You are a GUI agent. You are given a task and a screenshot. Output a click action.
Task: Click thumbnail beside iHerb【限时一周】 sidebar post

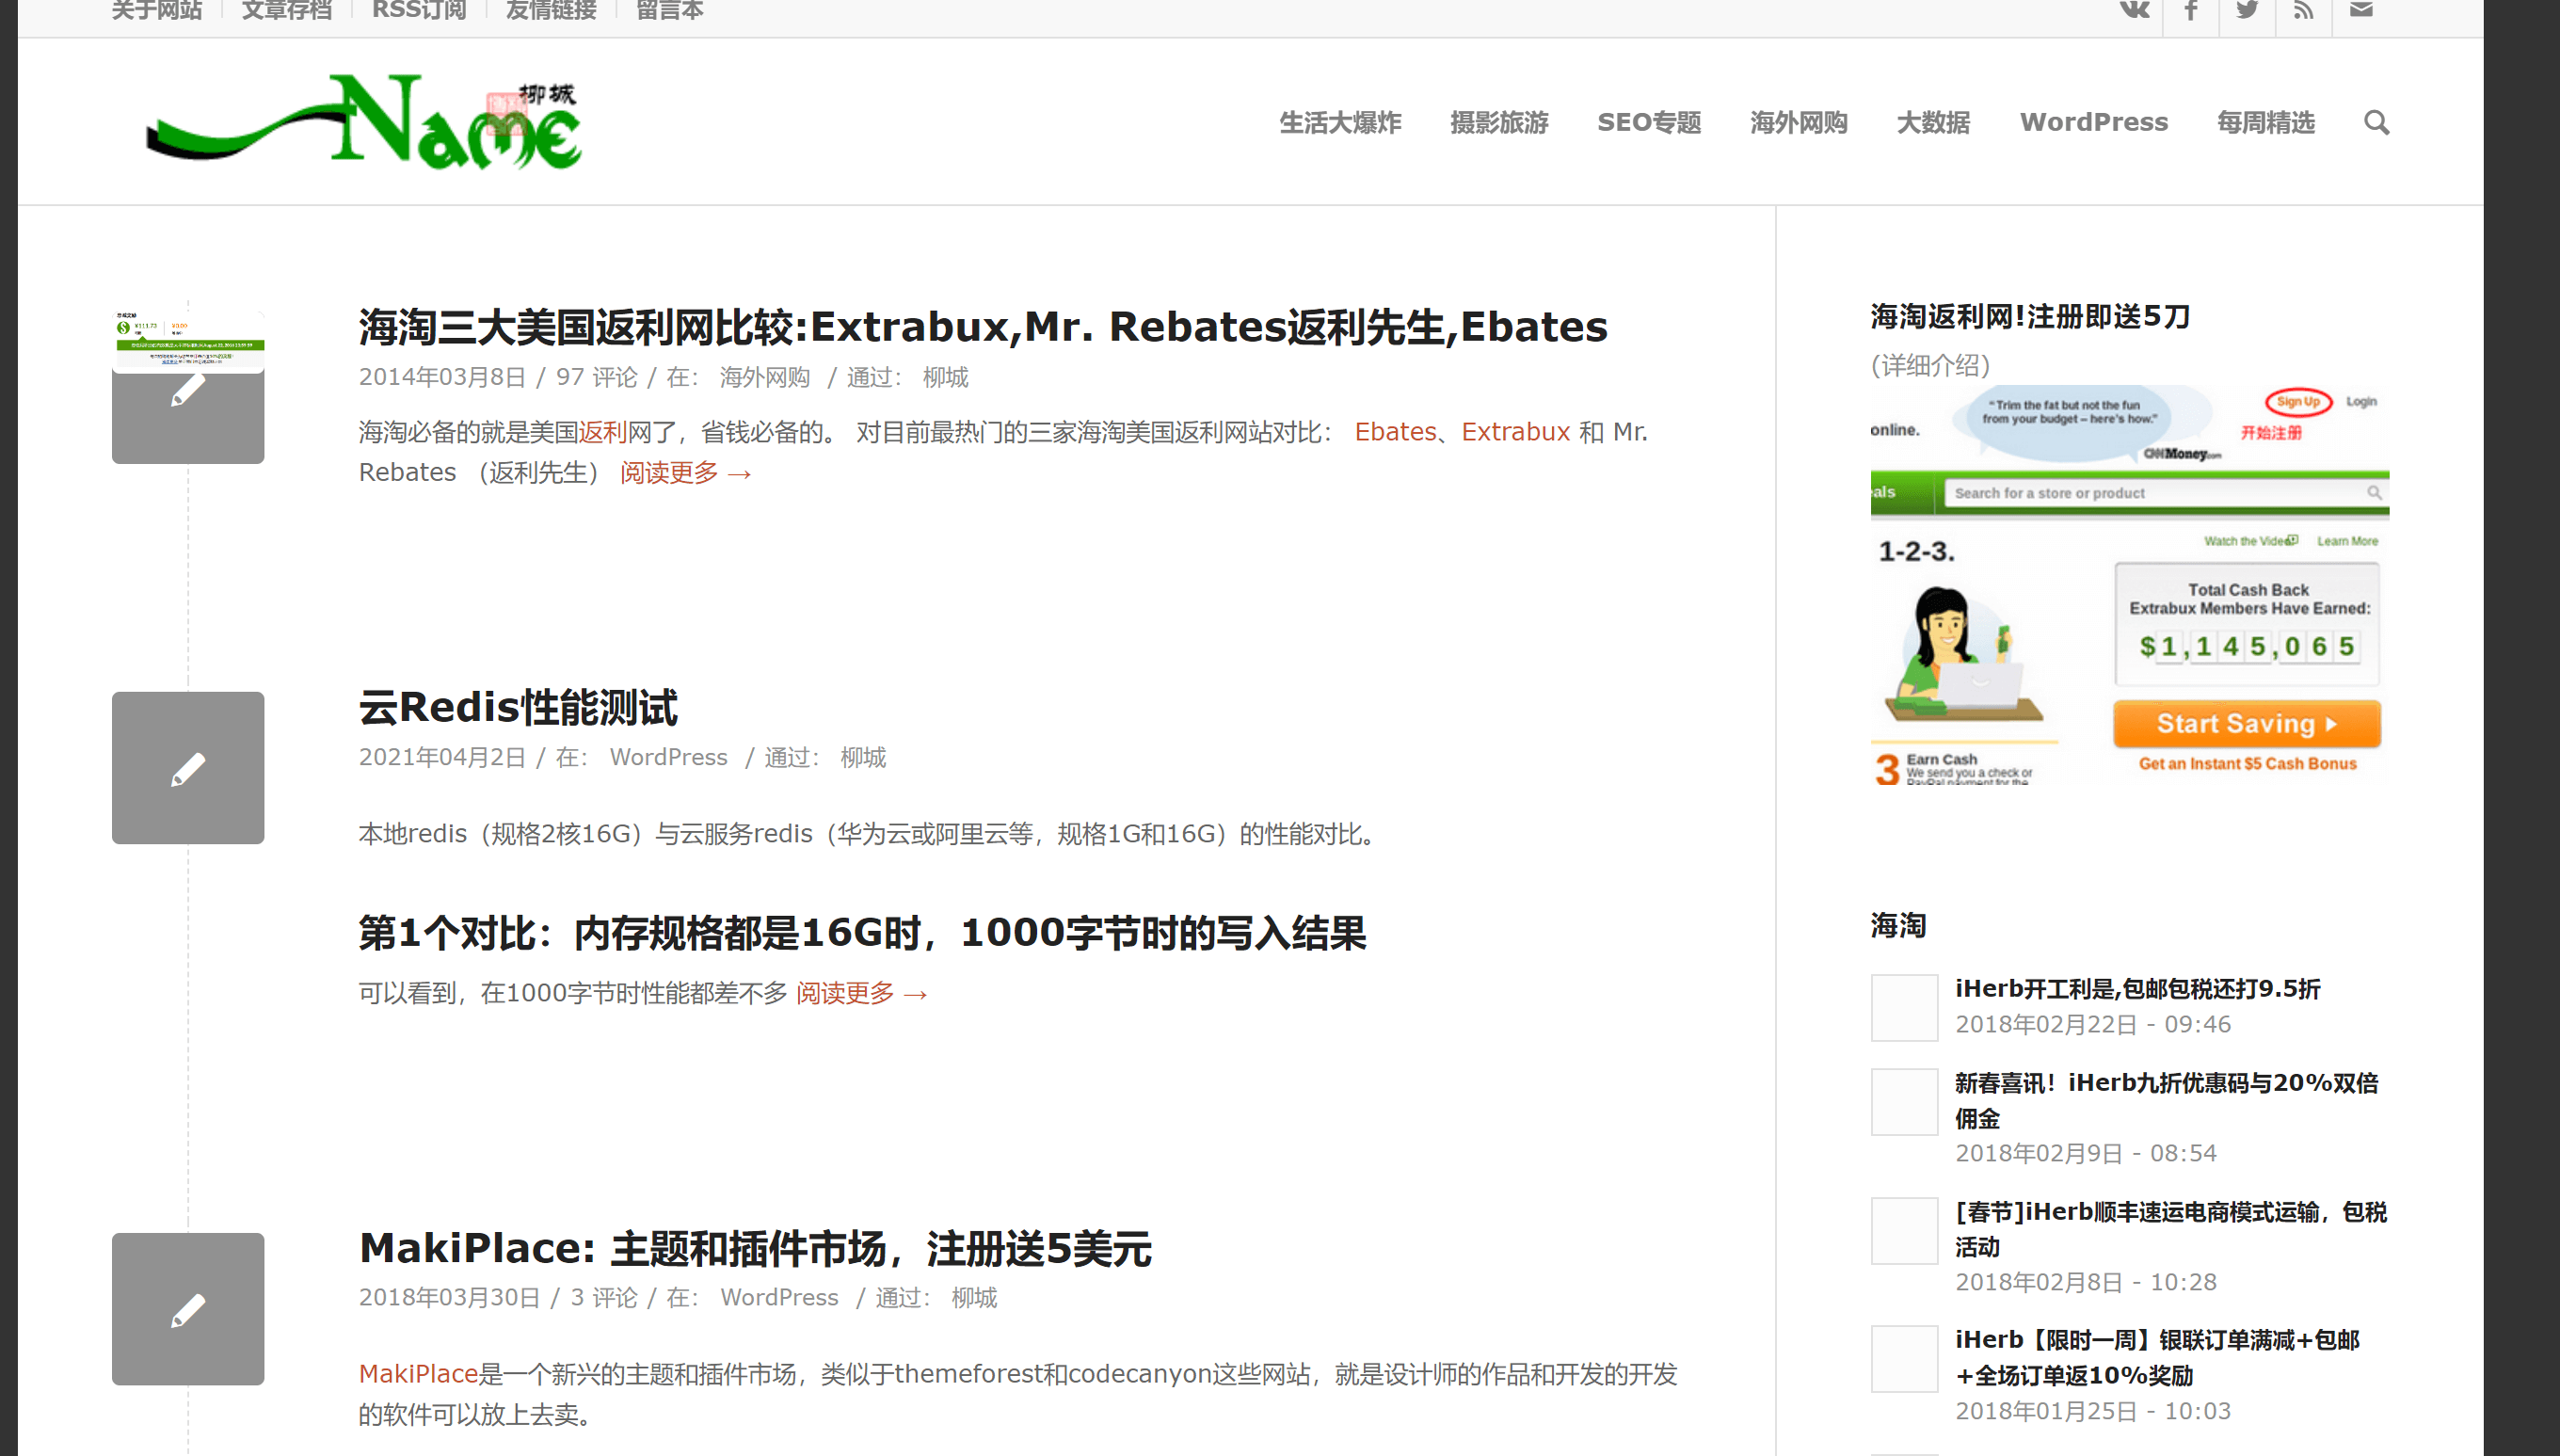[1904, 1359]
